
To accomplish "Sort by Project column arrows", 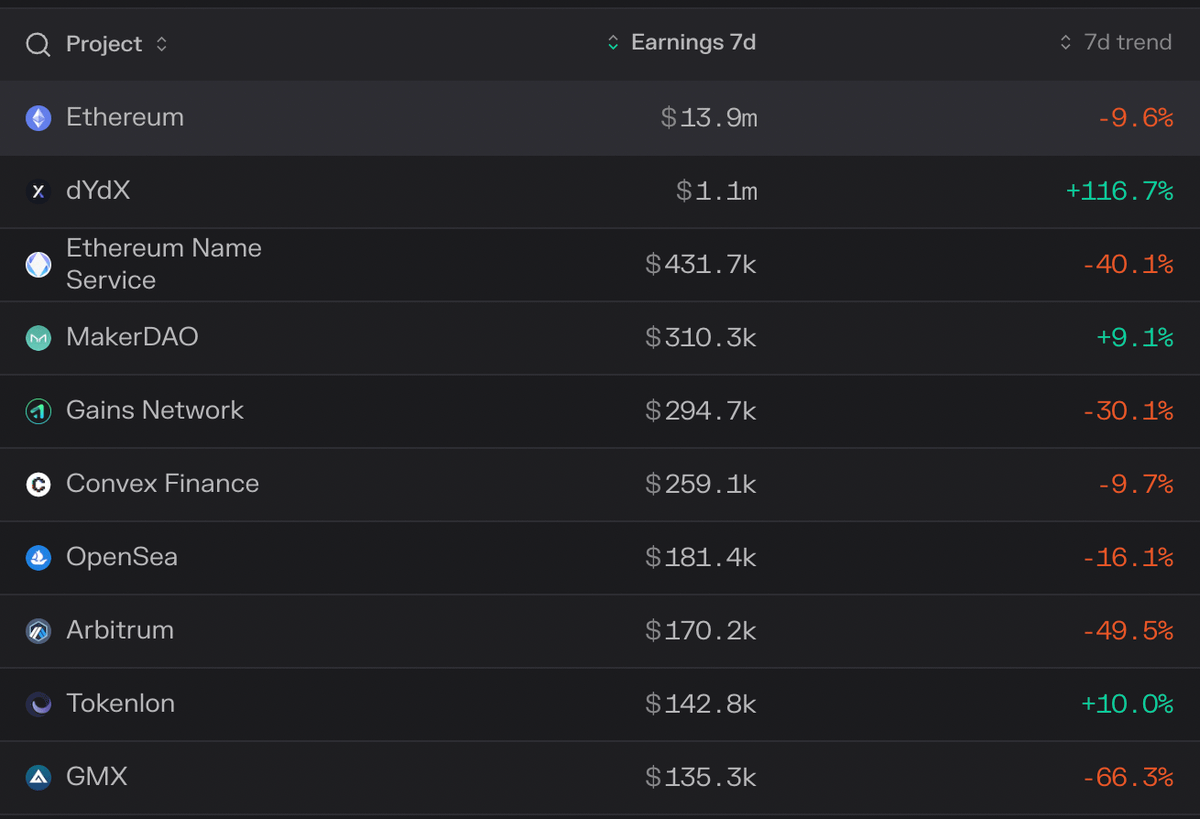I will pyautogui.click(x=162, y=45).
